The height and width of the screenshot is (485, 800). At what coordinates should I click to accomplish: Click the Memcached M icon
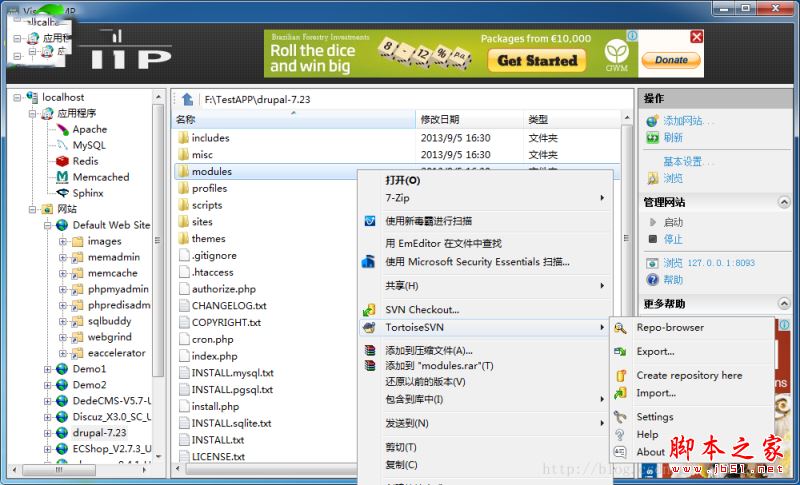[x=62, y=177]
